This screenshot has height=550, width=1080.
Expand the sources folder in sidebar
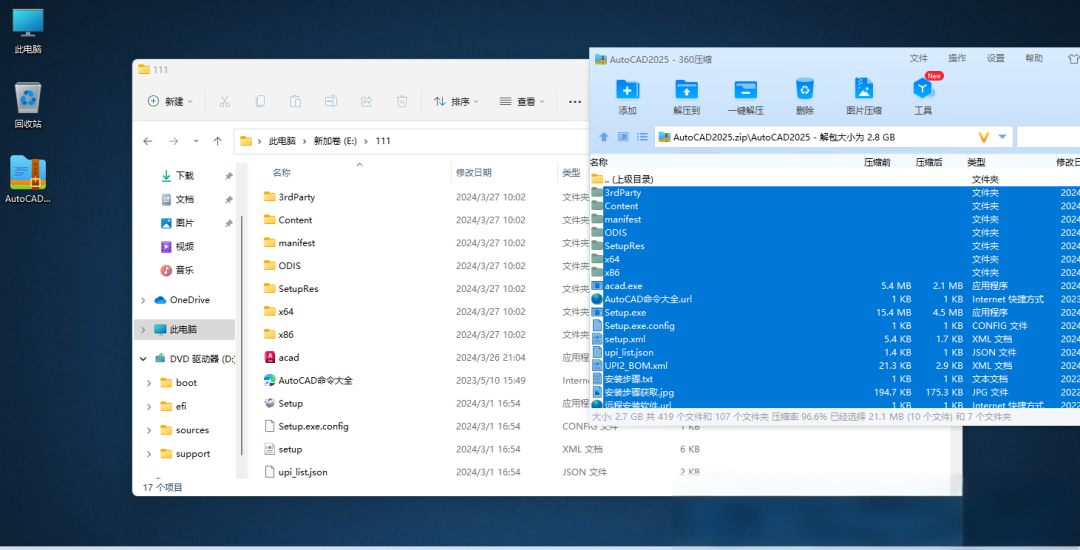[x=149, y=430]
